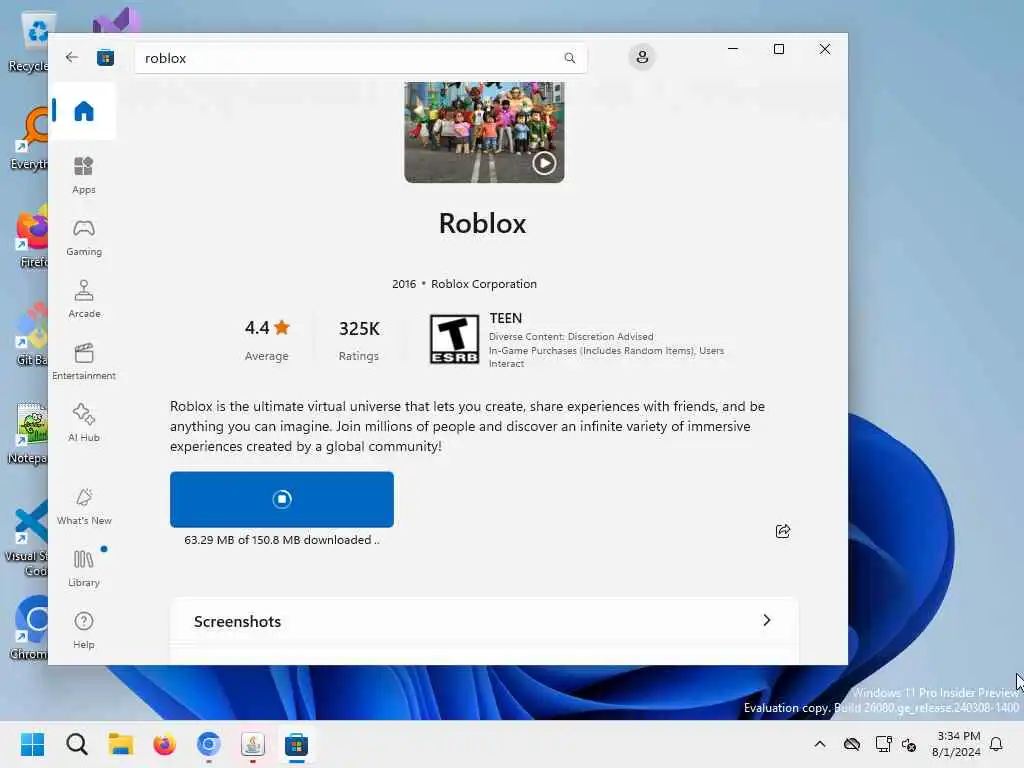Open Help in the Store sidebar
The width and height of the screenshot is (1024, 768).
coord(84,630)
